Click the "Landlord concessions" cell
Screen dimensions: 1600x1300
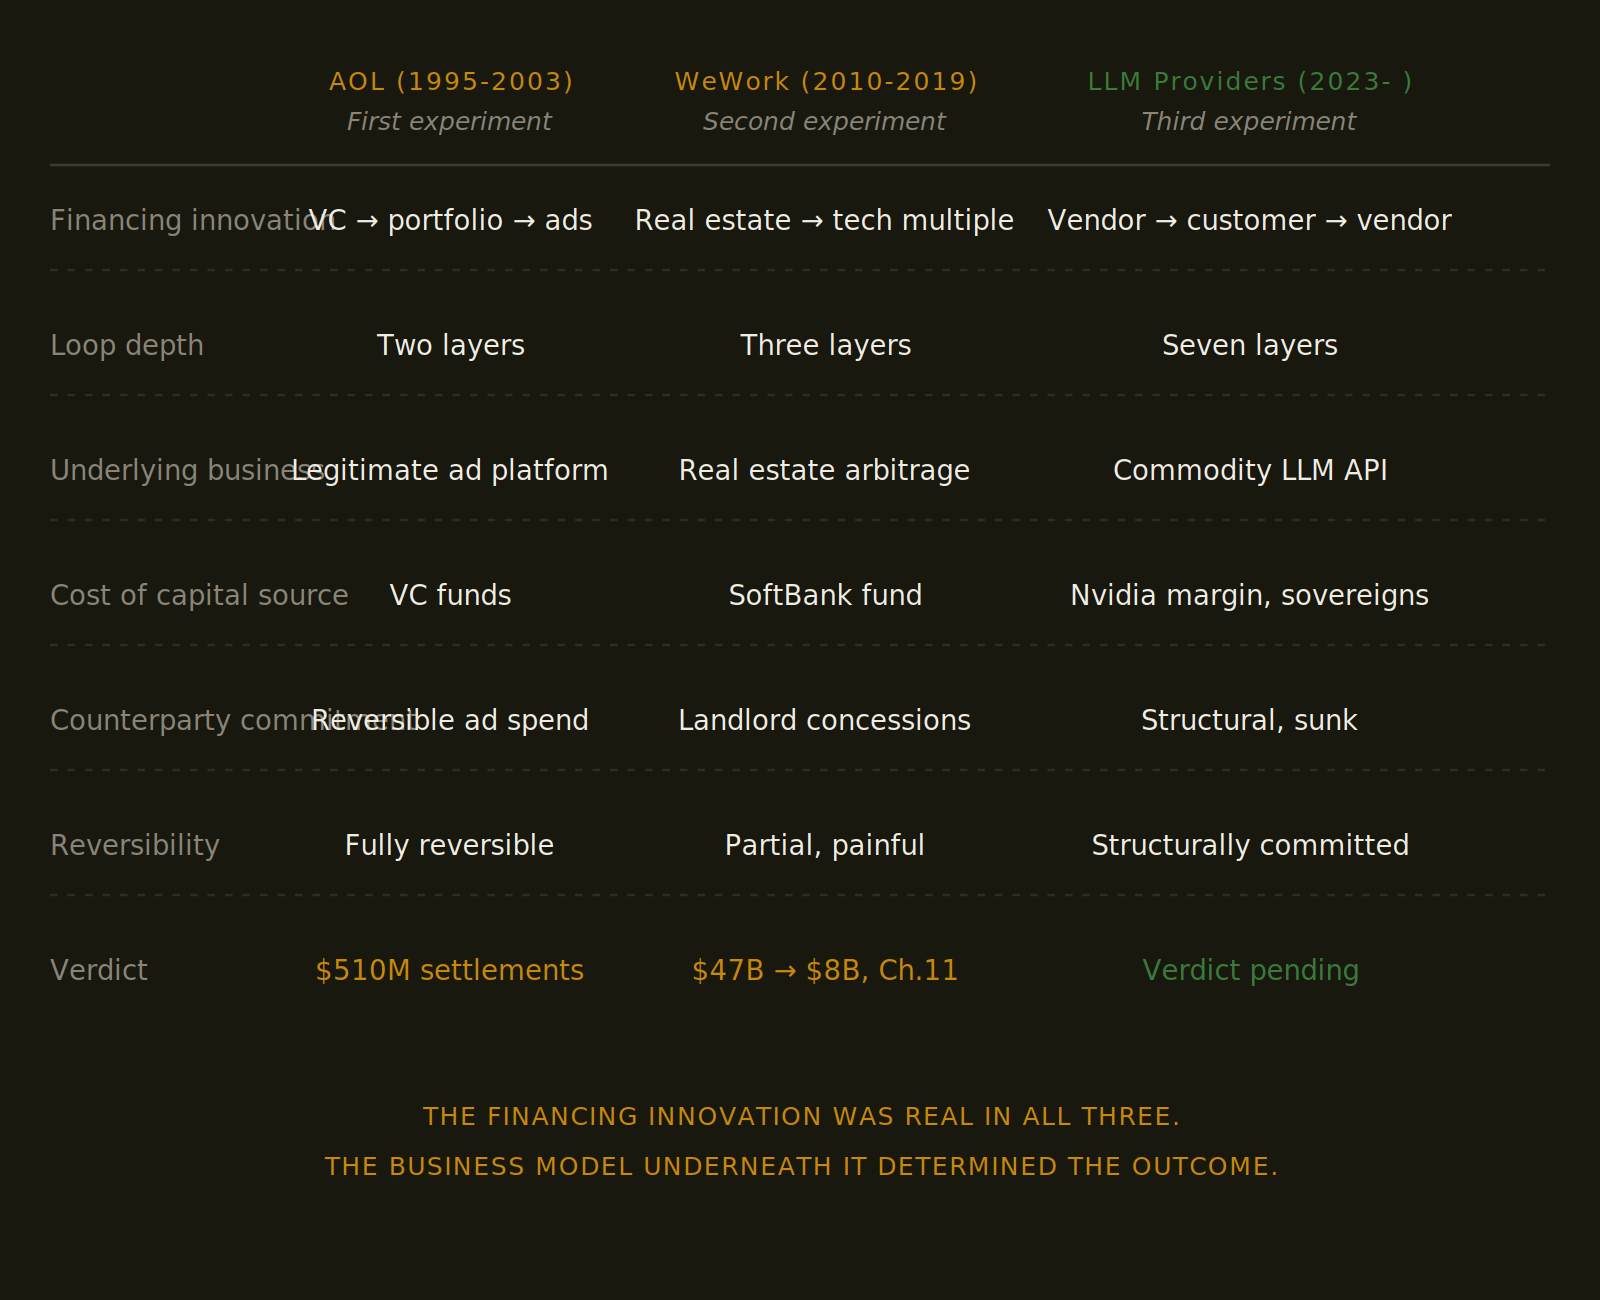click(x=825, y=720)
